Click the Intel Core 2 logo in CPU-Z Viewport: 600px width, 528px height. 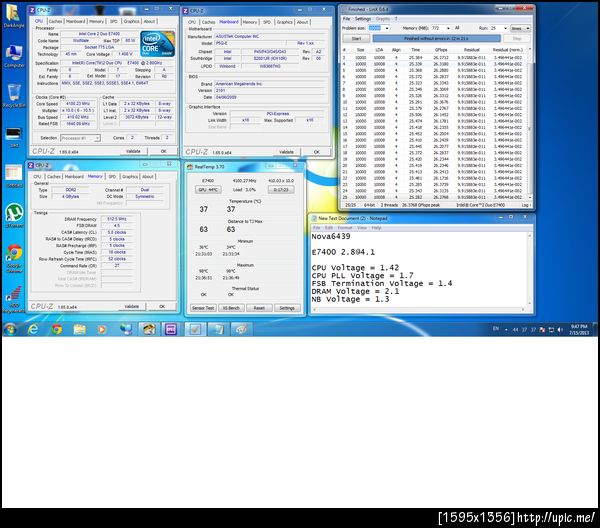[157, 44]
